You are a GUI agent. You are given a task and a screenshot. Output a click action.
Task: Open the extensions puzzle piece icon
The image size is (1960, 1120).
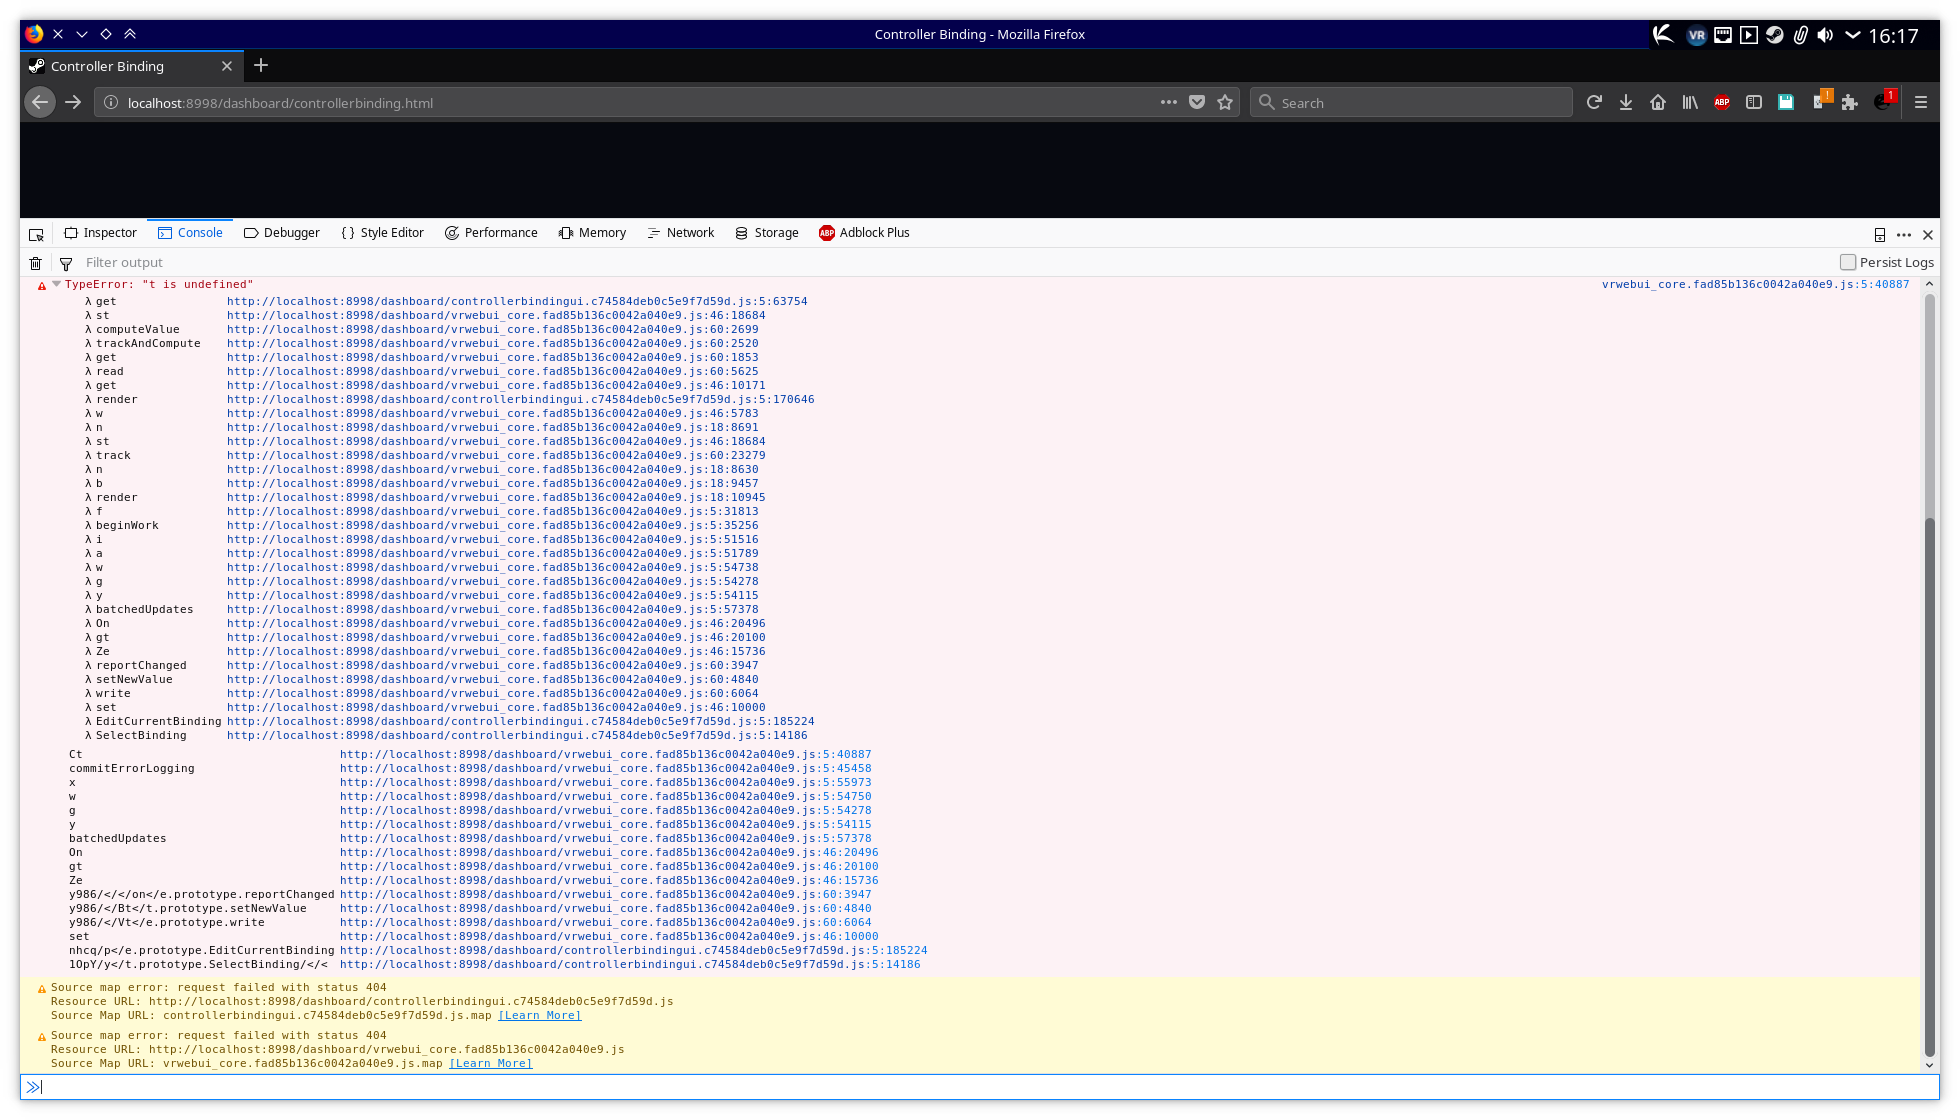tap(1849, 102)
